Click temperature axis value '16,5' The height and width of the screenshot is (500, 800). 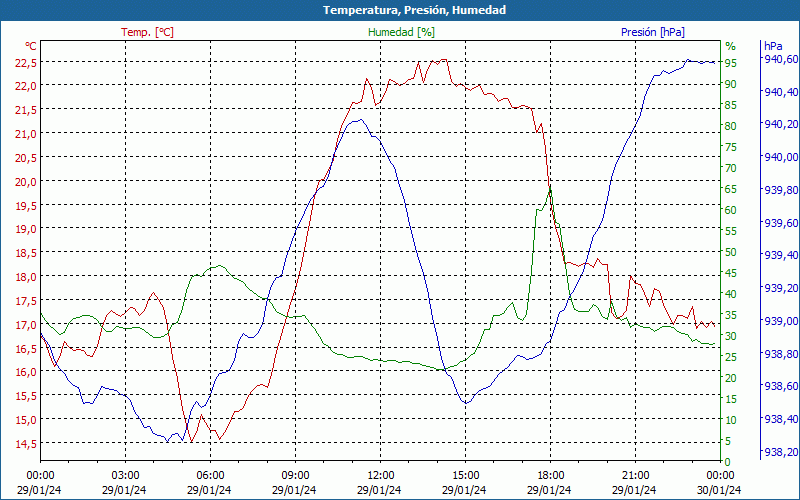point(26,348)
